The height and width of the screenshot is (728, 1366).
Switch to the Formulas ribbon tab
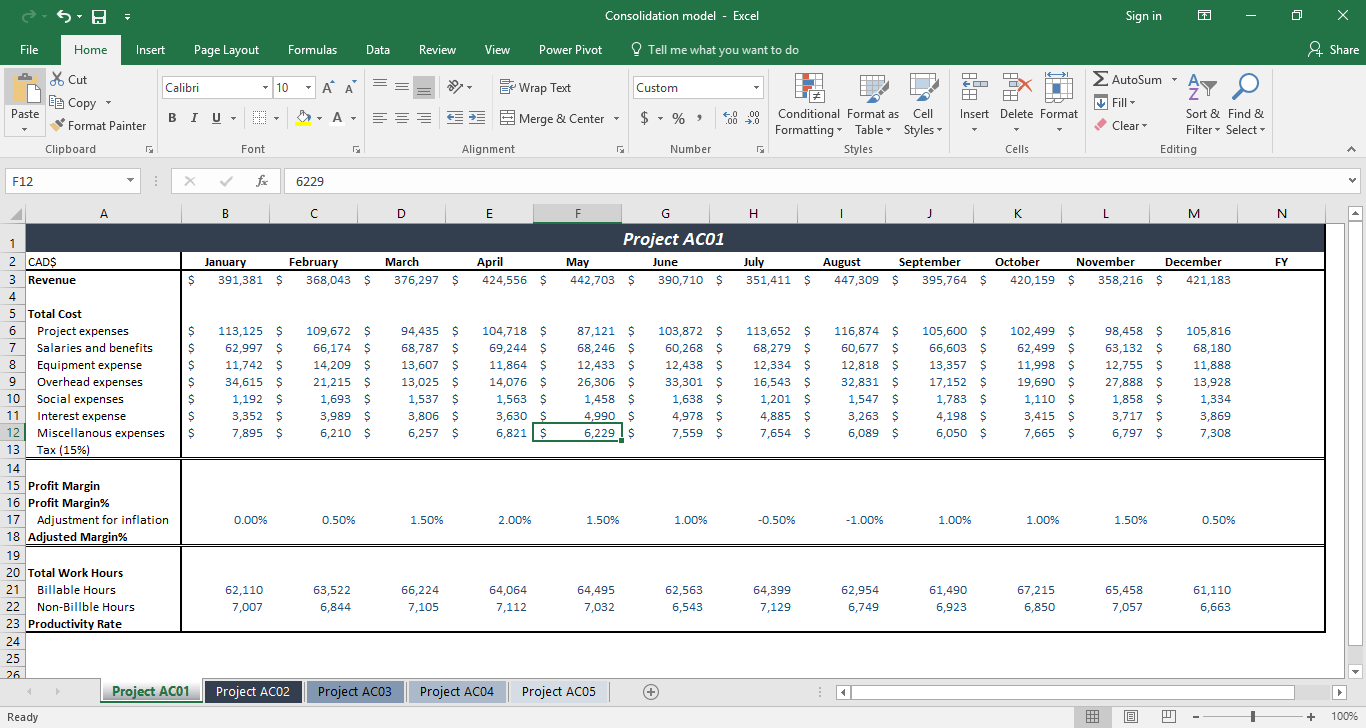[312, 49]
